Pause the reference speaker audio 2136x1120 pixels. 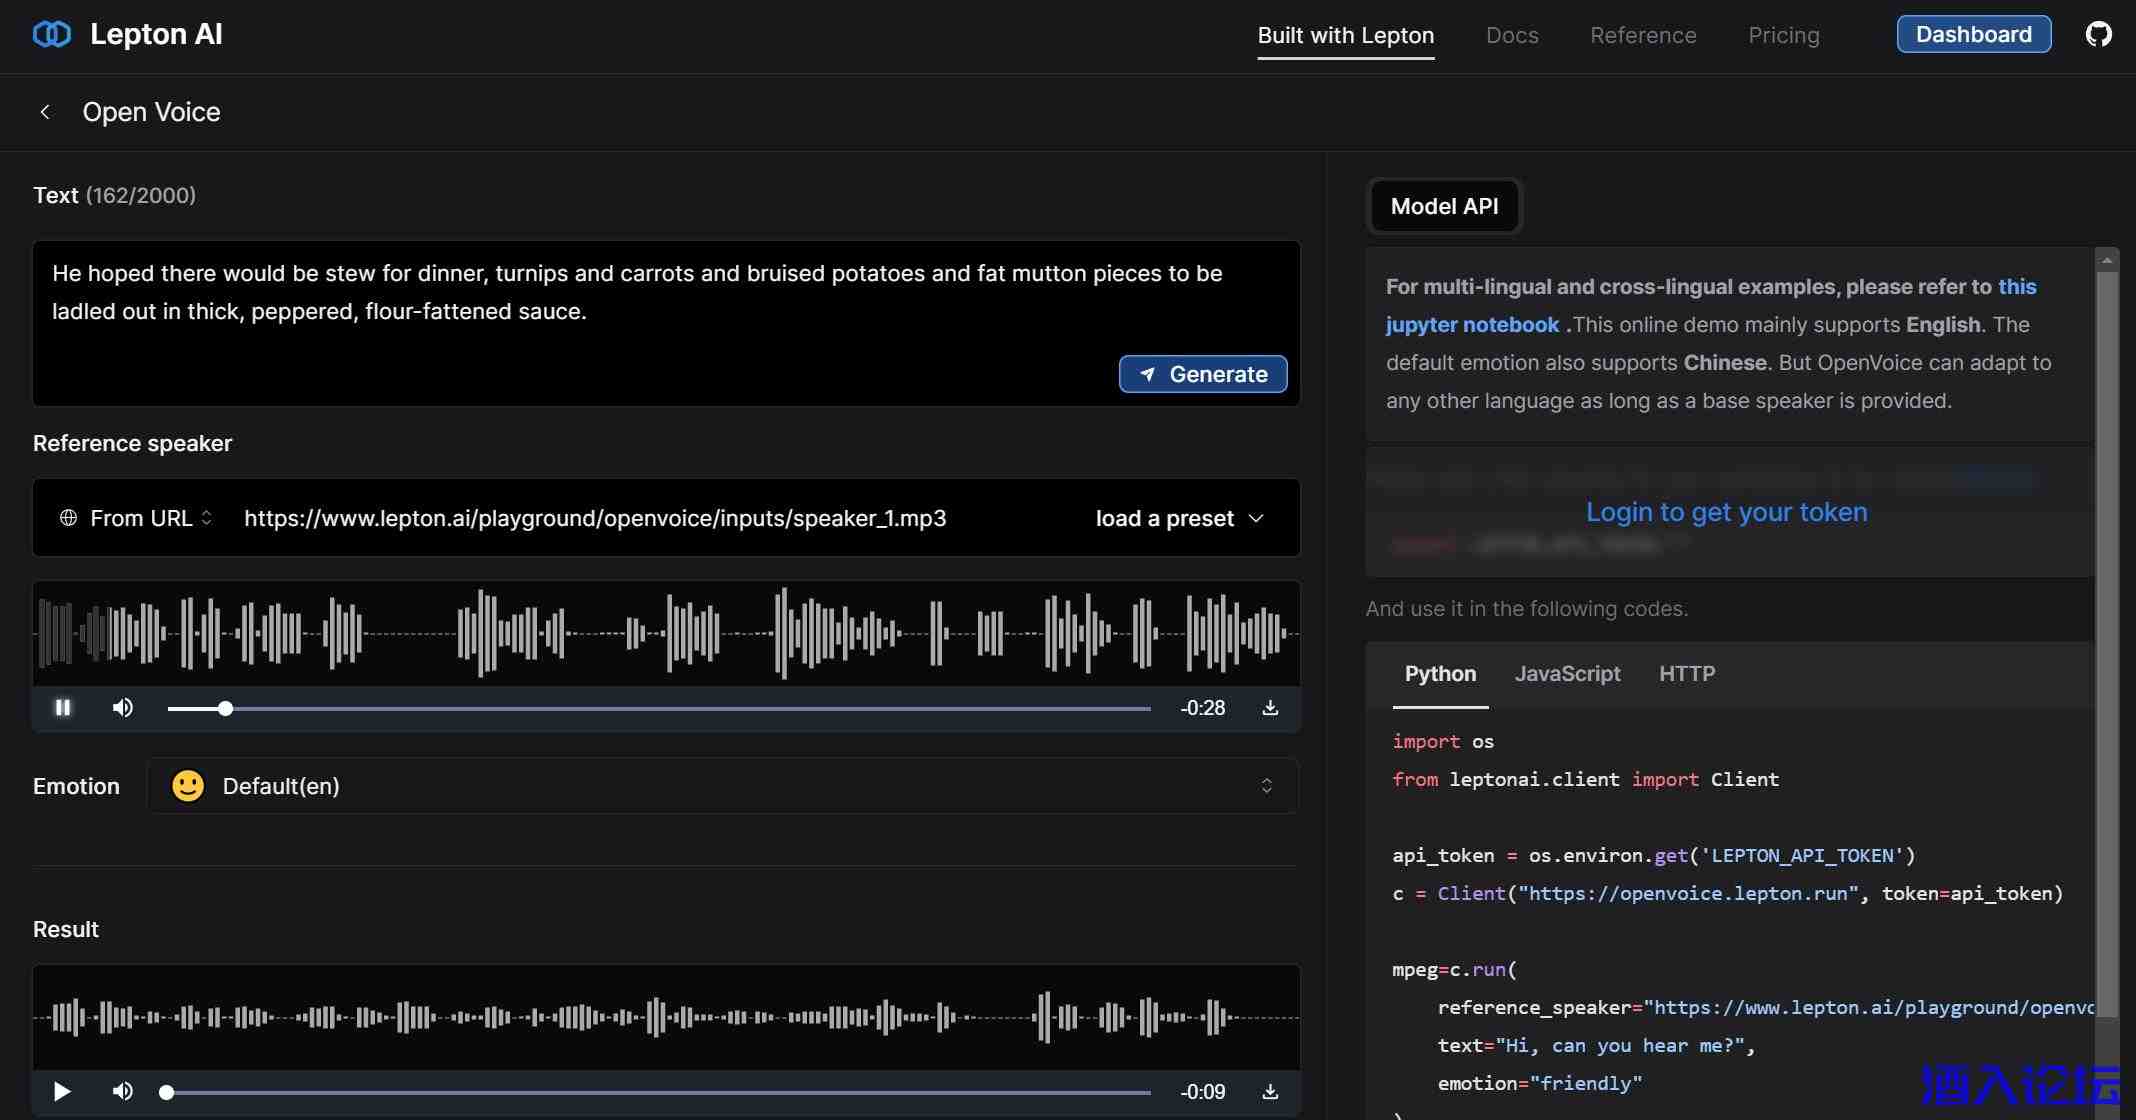click(x=63, y=708)
